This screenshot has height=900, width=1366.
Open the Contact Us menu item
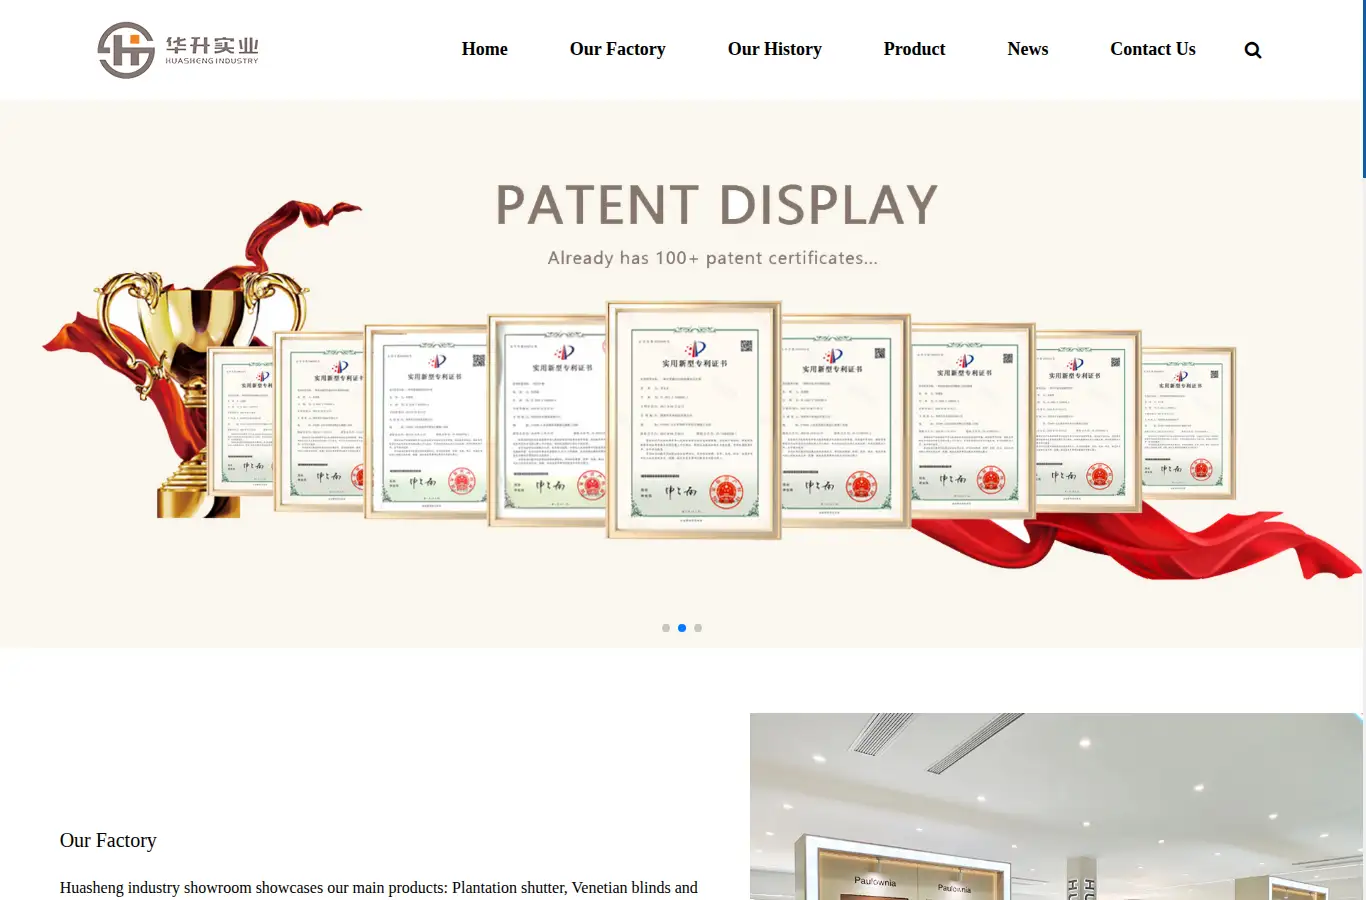(x=1152, y=49)
